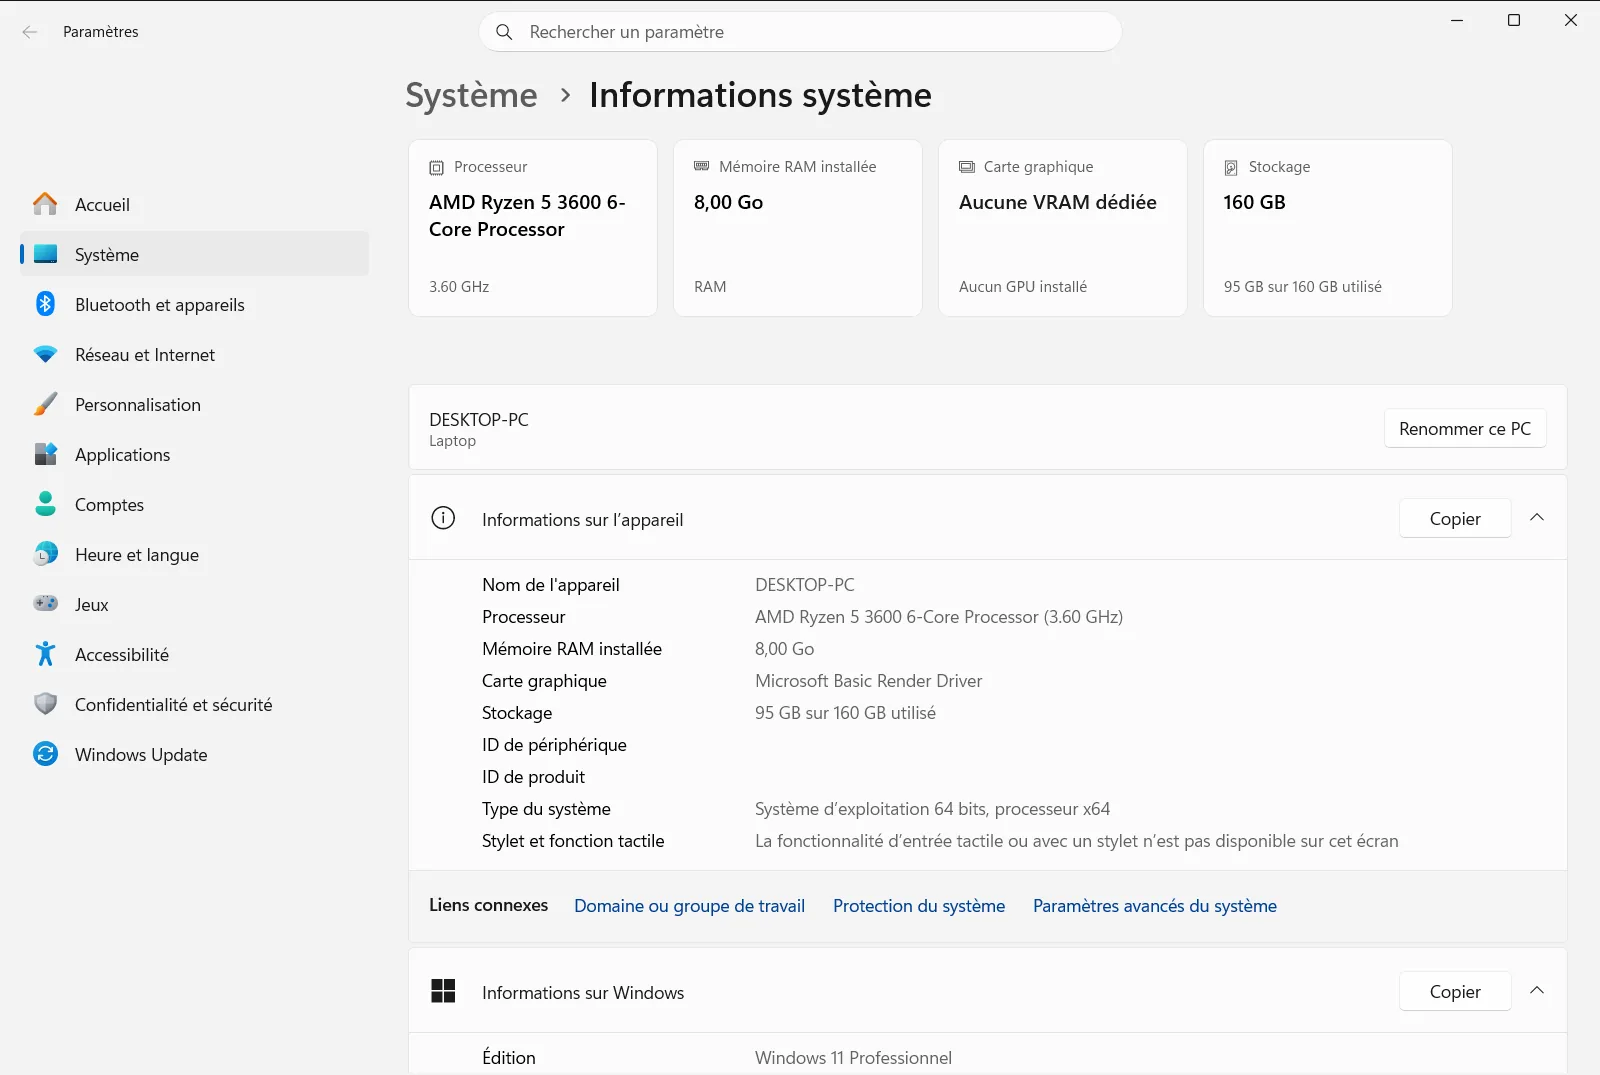Image resolution: width=1600 pixels, height=1075 pixels.
Task: Collapse the Informations sur Windows section
Action: [1537, 991]
